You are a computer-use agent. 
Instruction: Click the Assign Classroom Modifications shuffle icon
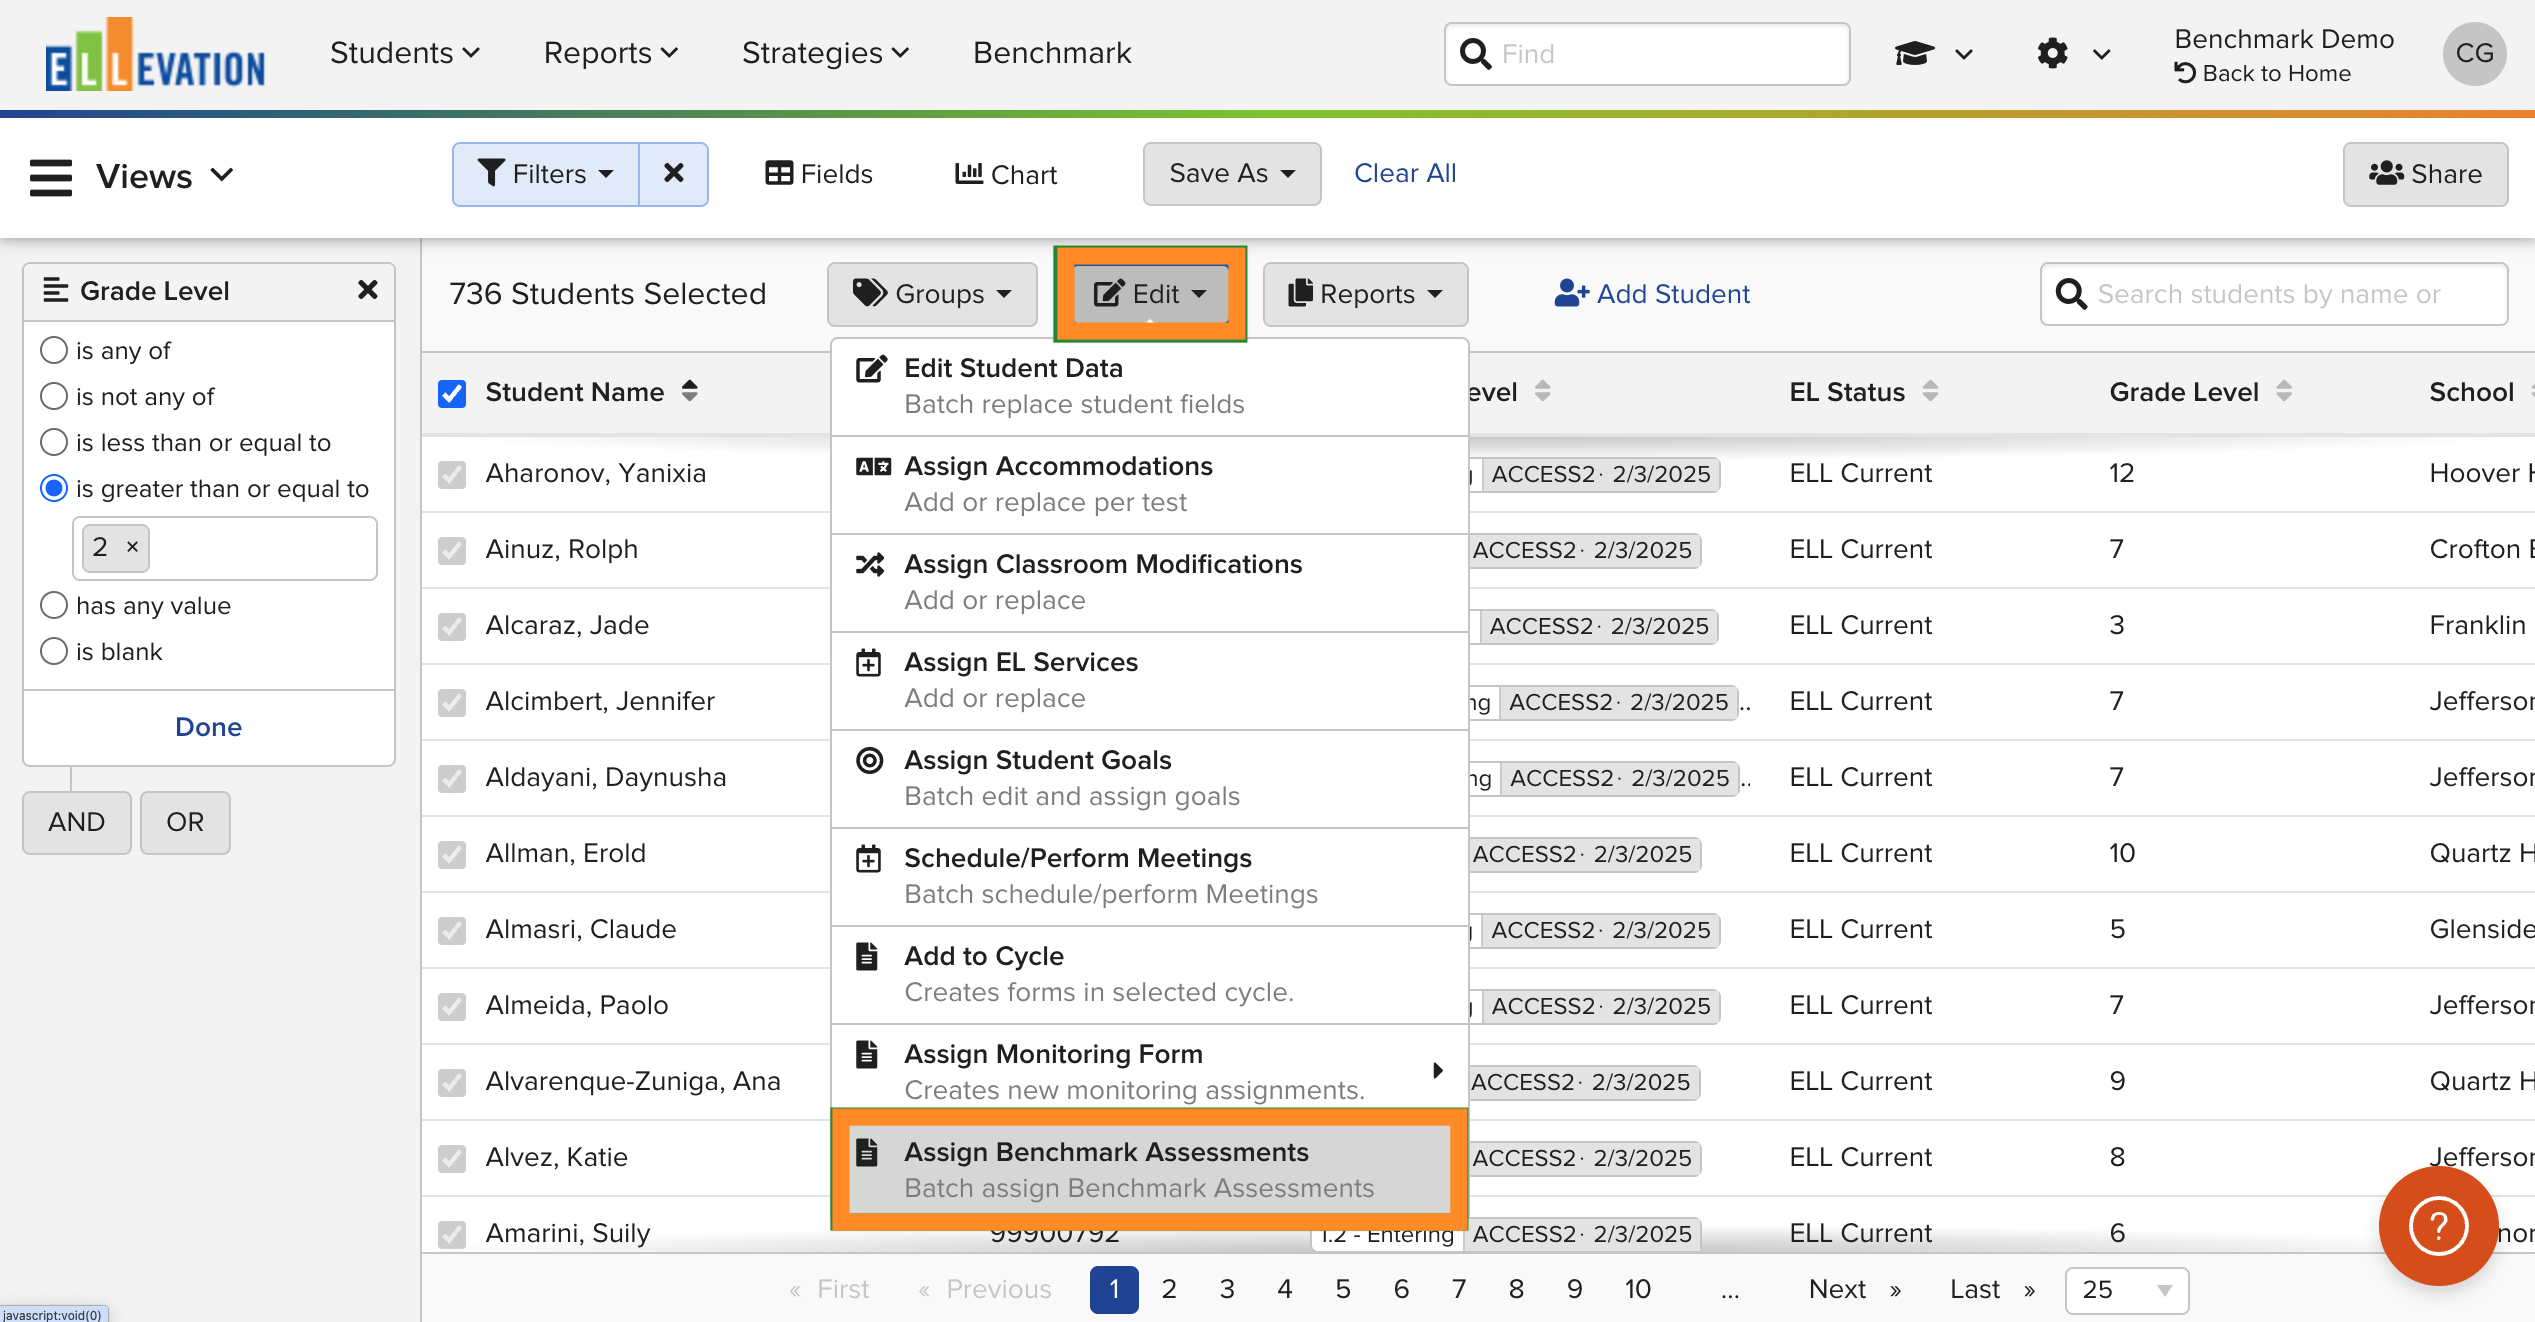coord(870,565)
